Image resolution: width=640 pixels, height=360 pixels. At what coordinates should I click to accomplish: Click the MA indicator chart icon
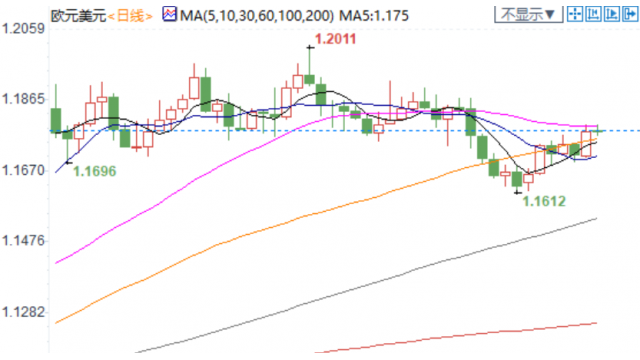pyautogui.click(x=169, y=14)
